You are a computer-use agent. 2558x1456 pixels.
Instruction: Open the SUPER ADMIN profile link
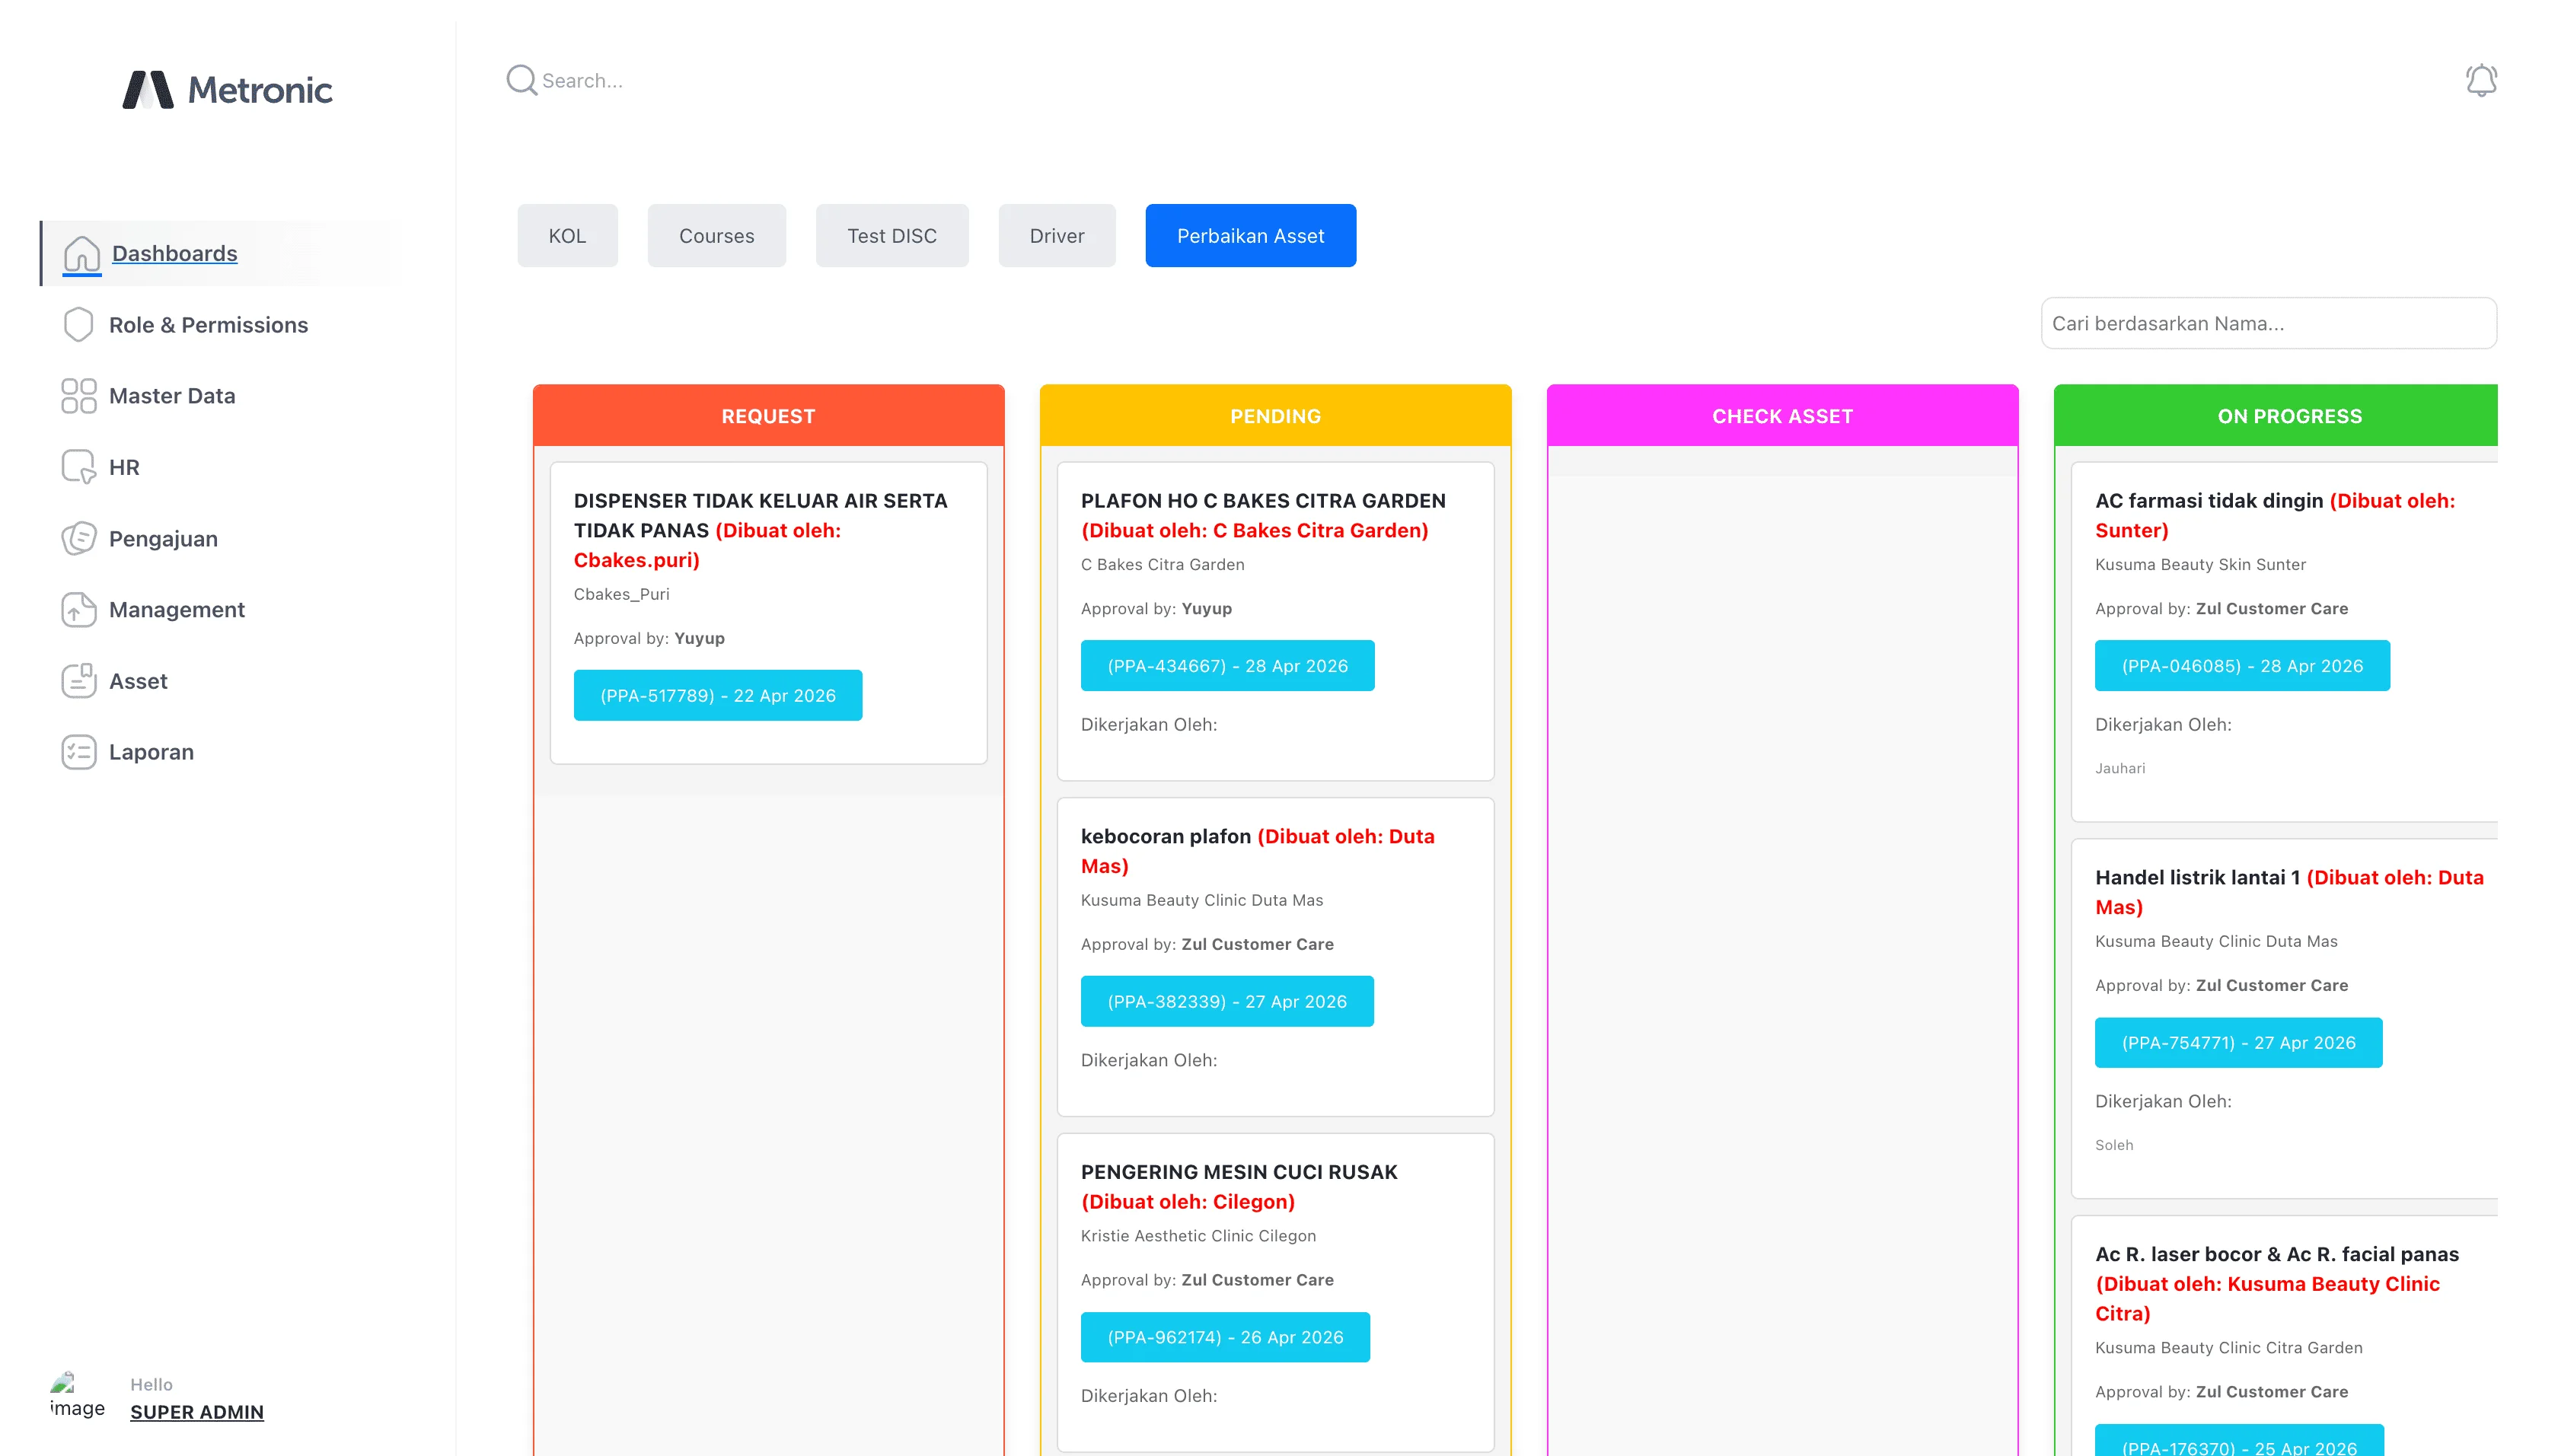197,1412
